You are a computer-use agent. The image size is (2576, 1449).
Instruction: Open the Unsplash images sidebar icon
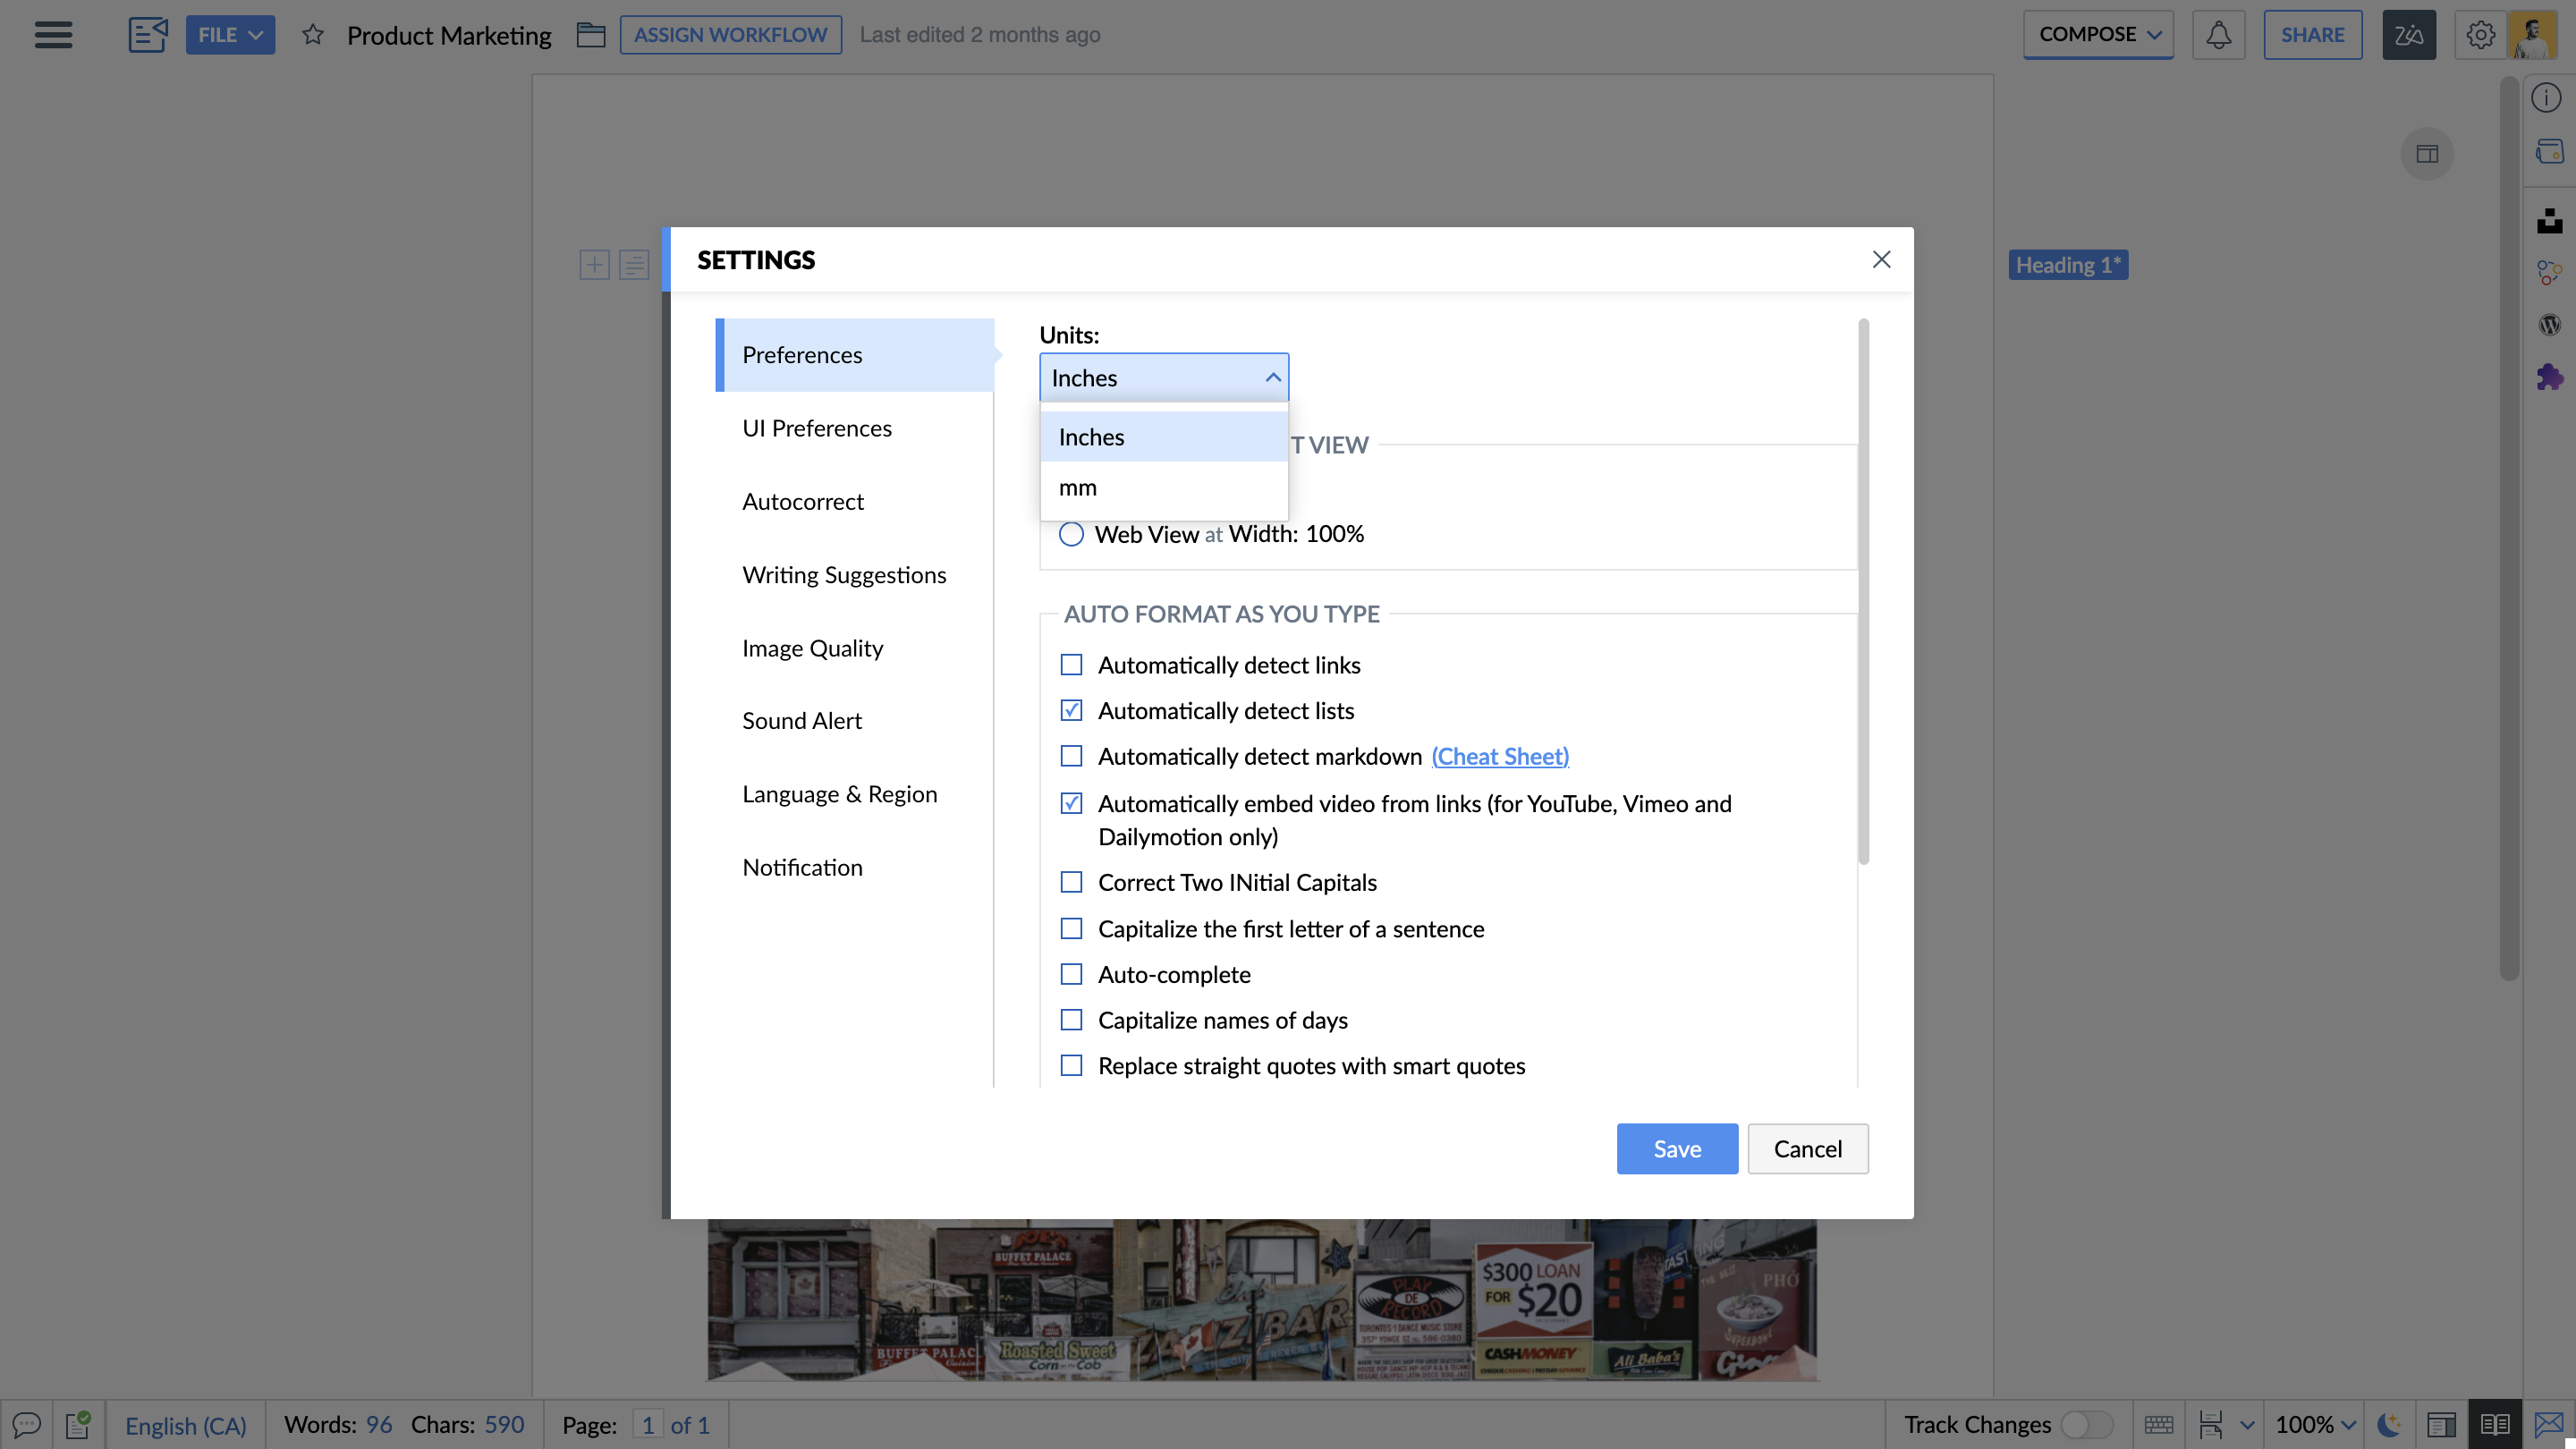point(2549,220)
